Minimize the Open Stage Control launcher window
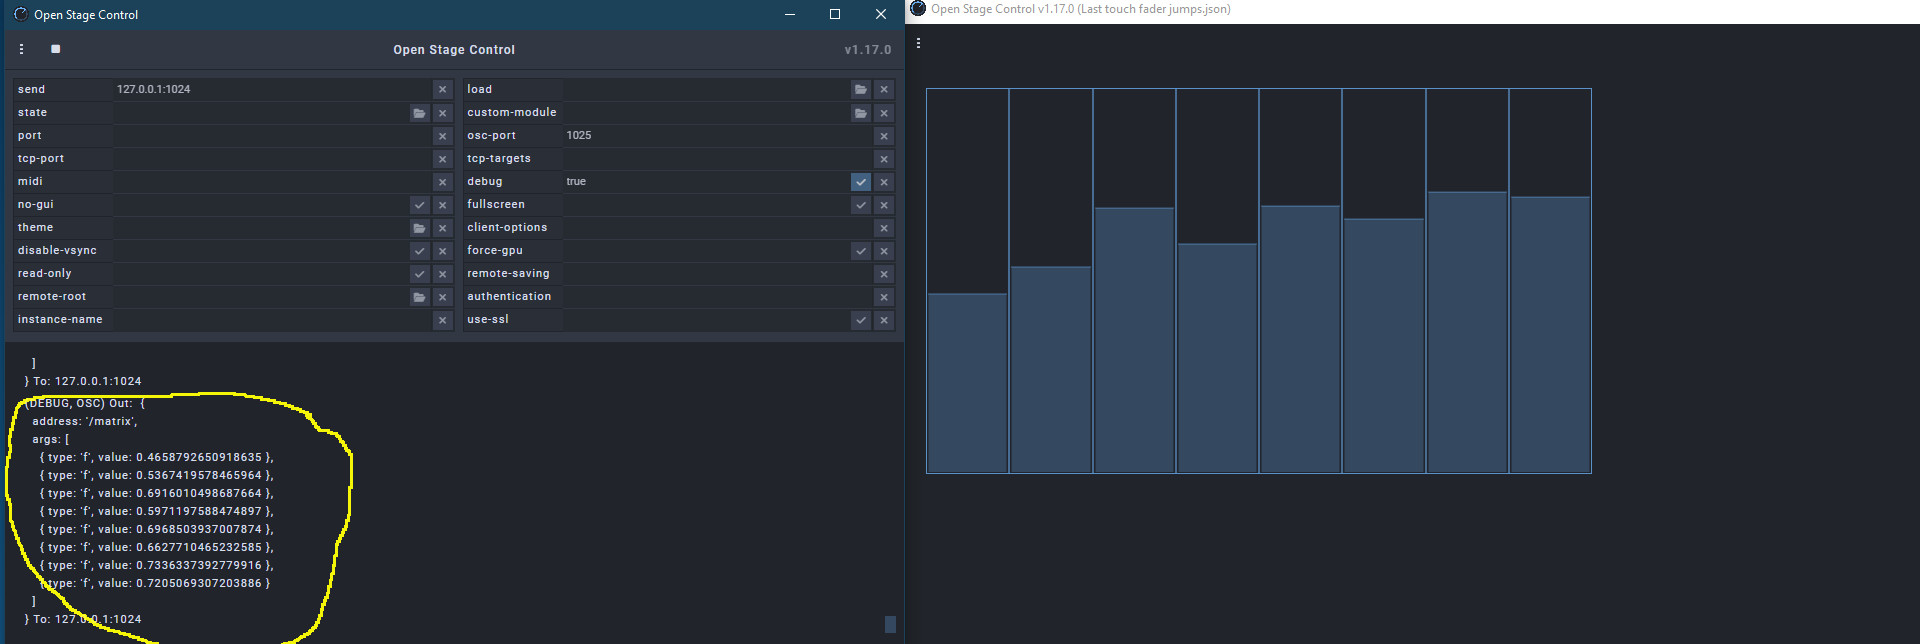Image resolution: width=1920 pixels, height=644 pixels. [x=790, y=14]
